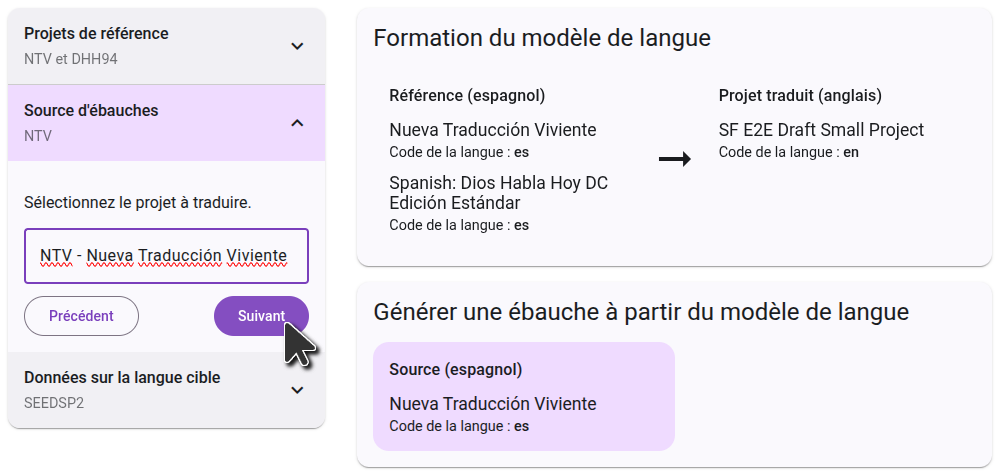
Task: Focus the NTV project selection field
Action: click(x=166, y=256)
